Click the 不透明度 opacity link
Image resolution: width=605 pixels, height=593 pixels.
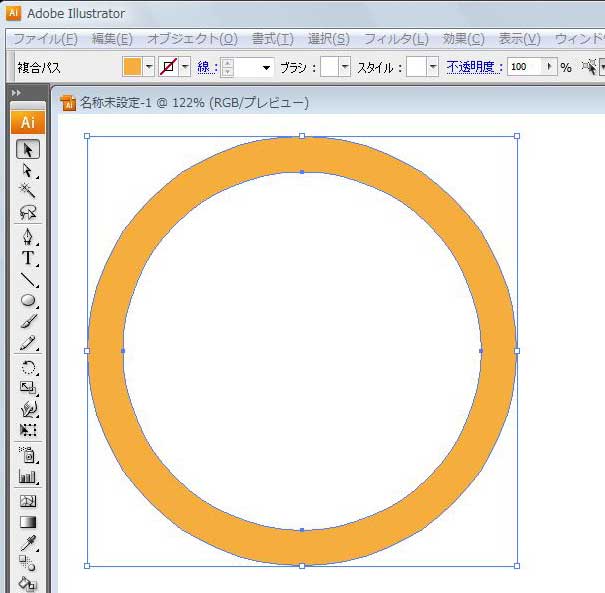pos(473,67)
